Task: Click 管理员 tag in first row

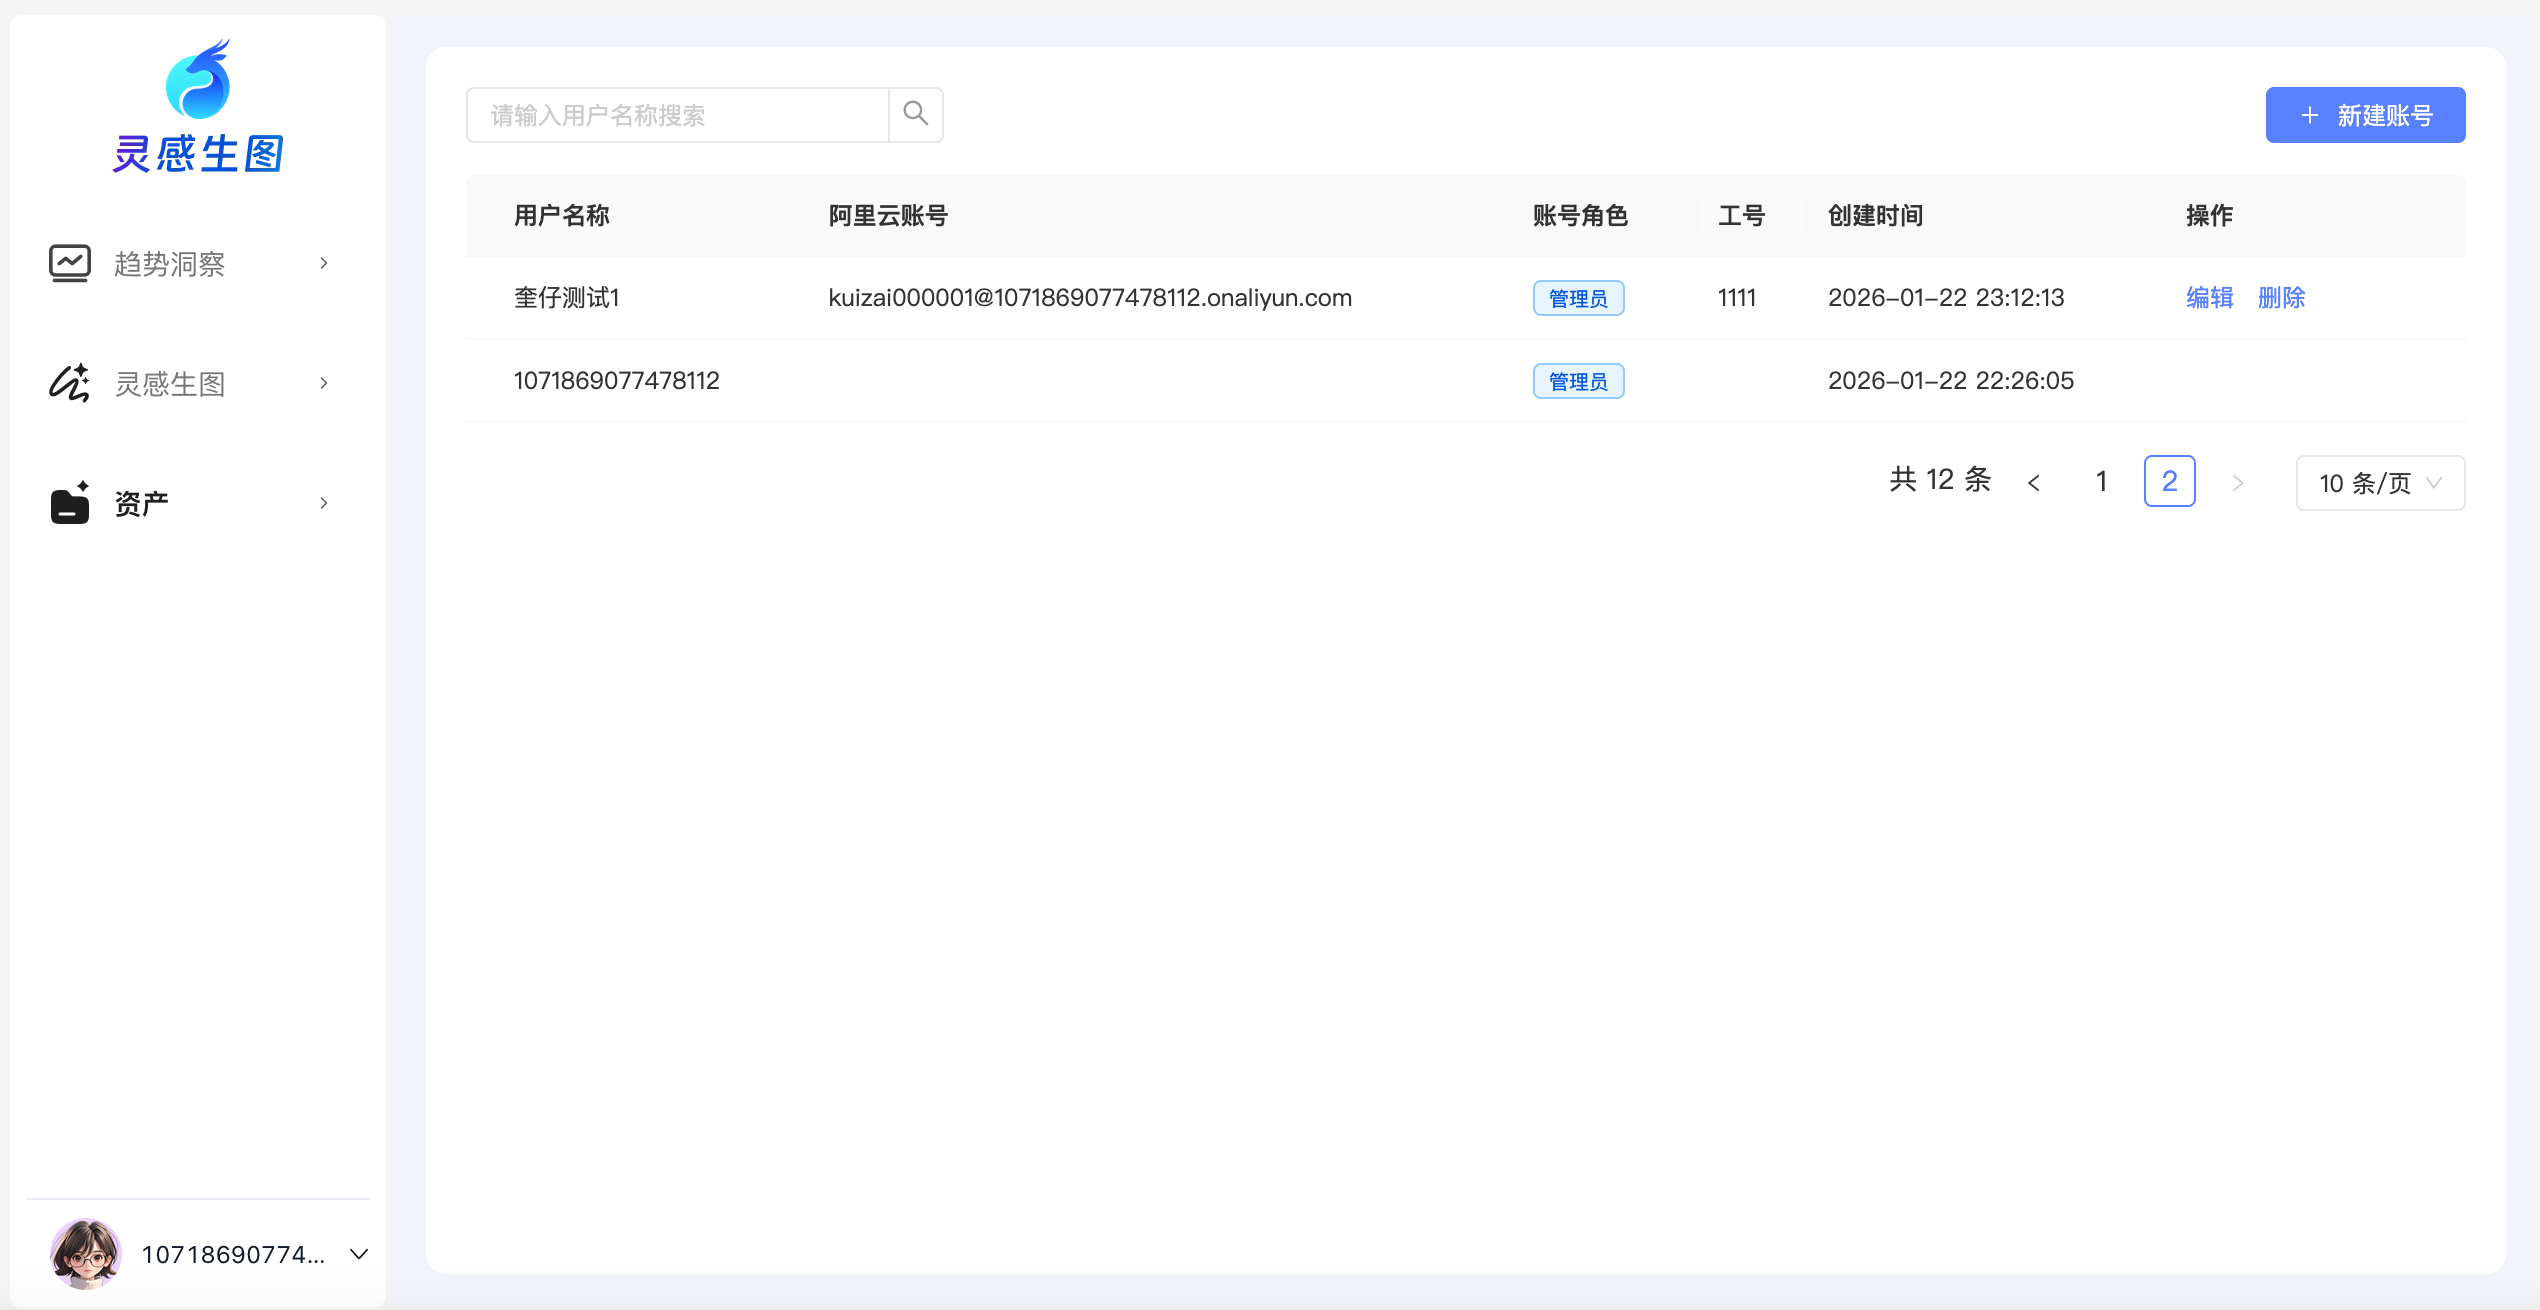Action: click(x=1578, y=298)
